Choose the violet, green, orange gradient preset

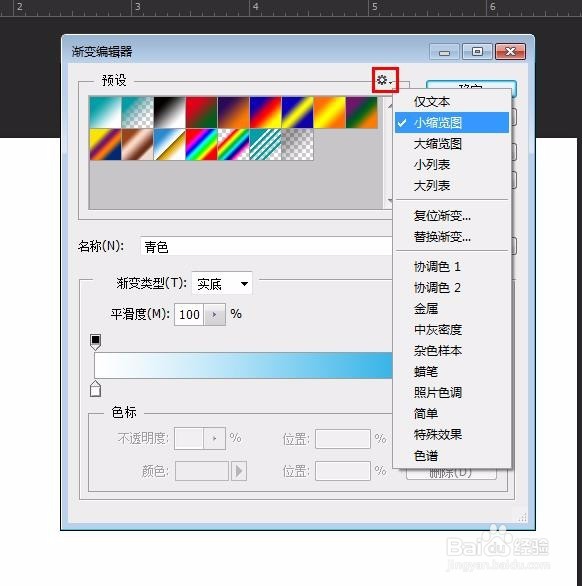coord(362,112)
